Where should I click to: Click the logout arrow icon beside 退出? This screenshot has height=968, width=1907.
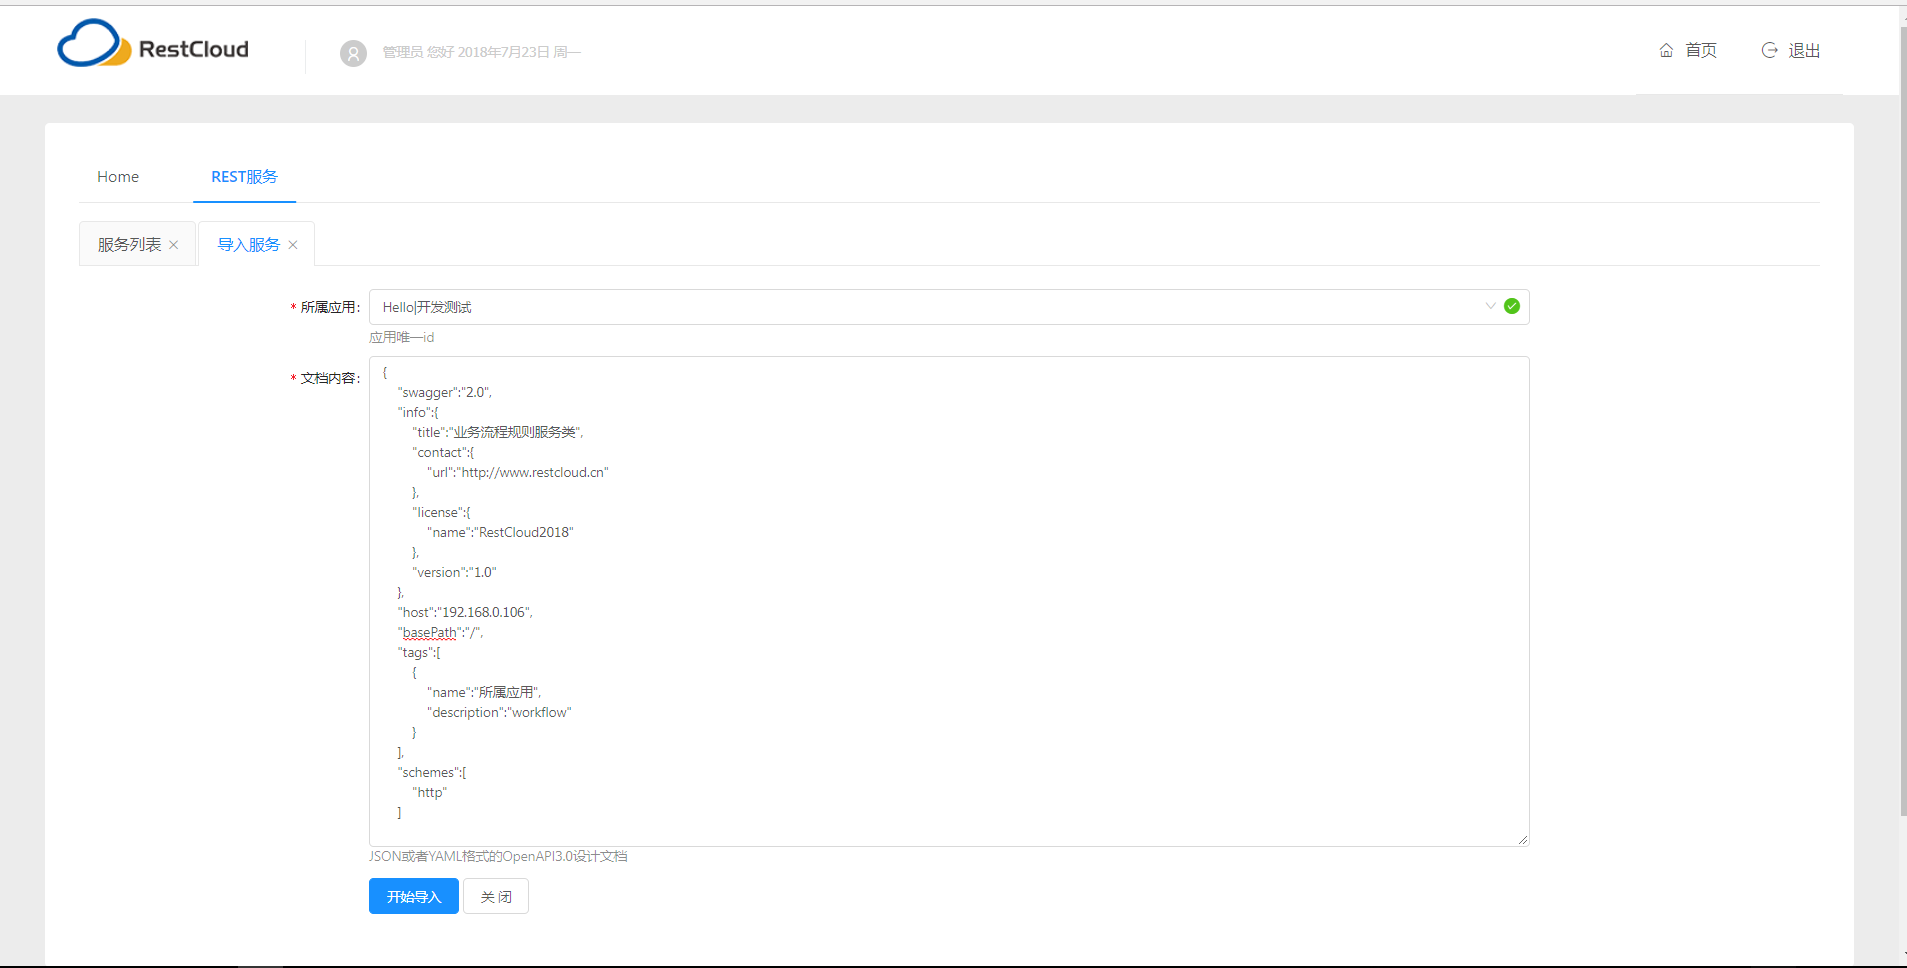1769,51
